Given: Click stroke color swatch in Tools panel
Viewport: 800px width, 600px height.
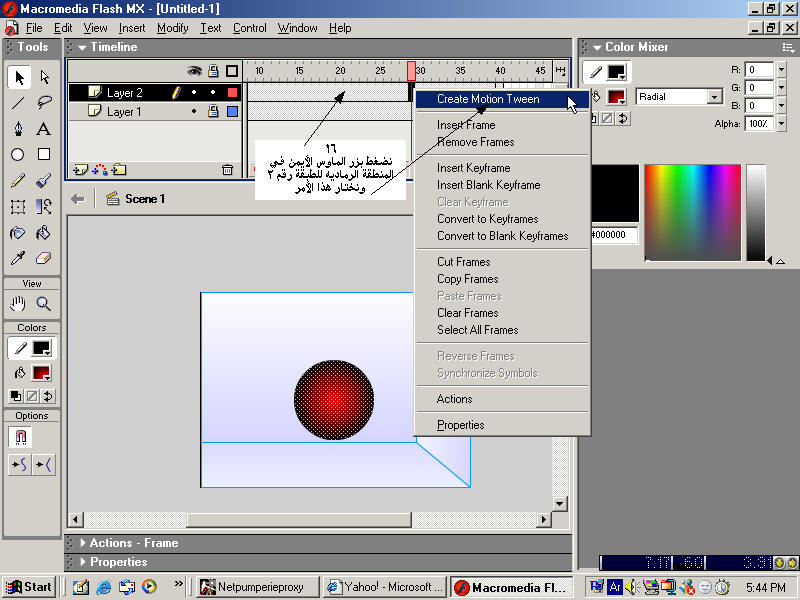Looking at the screenshot, I should (x=41, y=348).
